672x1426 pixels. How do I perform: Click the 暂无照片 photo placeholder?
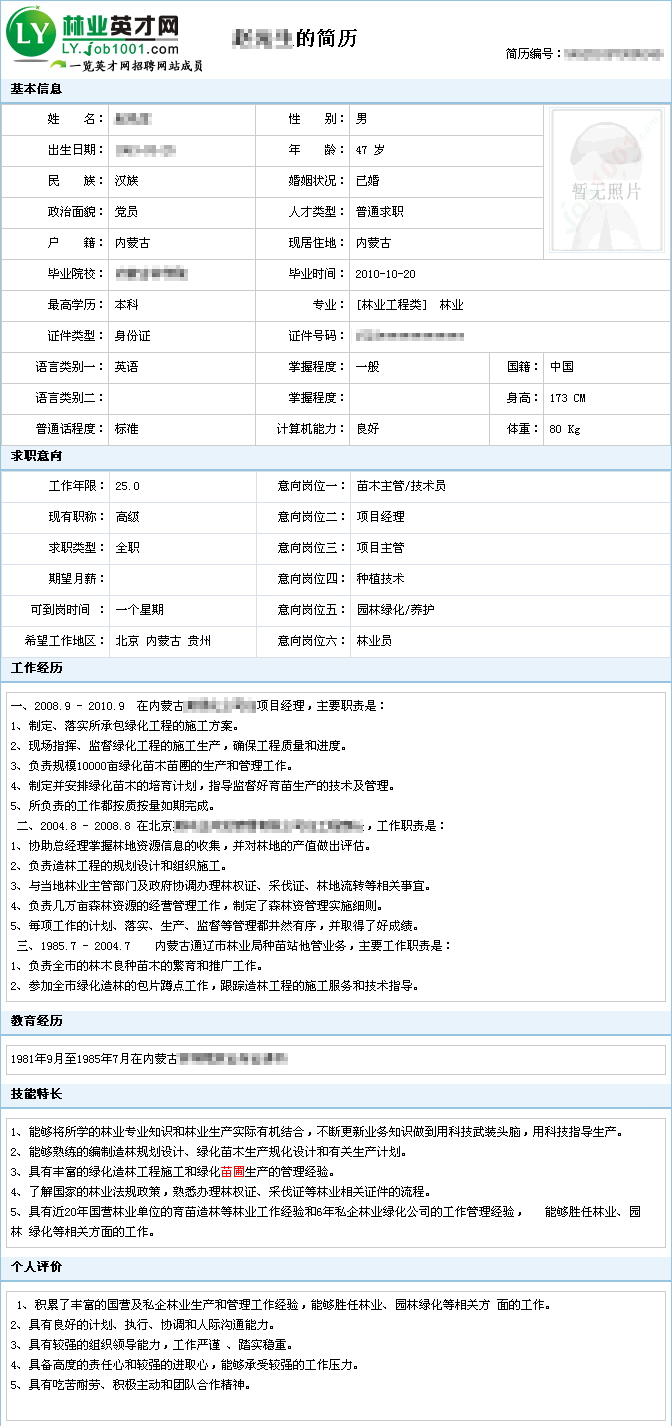click(606, 180)
